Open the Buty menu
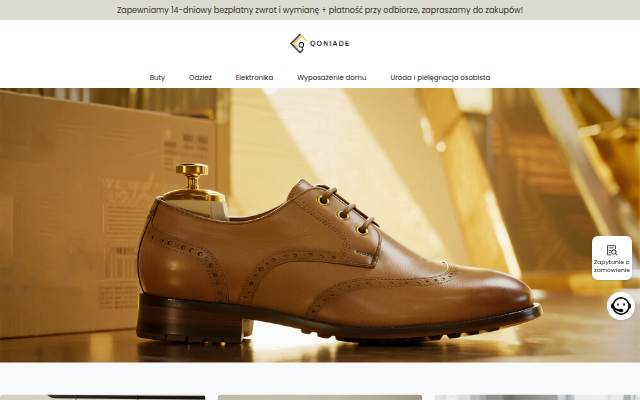The height and width of the screenshot is (400, 640). point(157,78)
